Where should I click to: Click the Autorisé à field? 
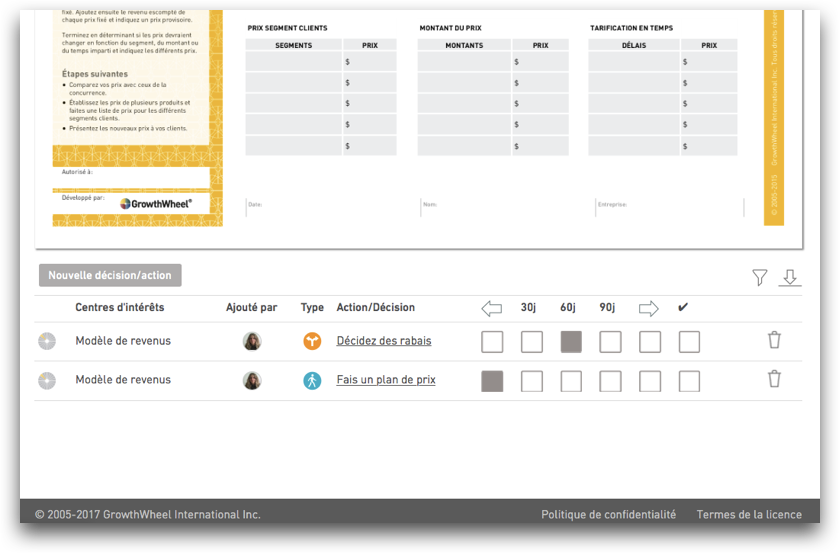click(131, 177)
